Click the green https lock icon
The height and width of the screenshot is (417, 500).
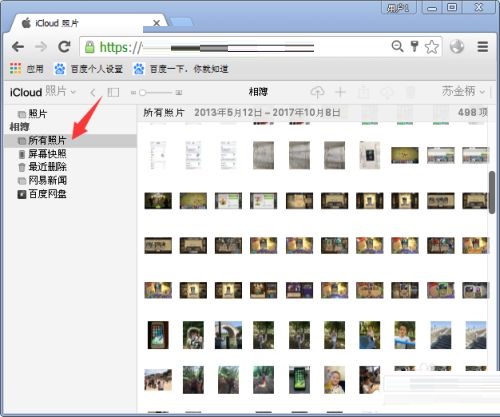point(89,47)
